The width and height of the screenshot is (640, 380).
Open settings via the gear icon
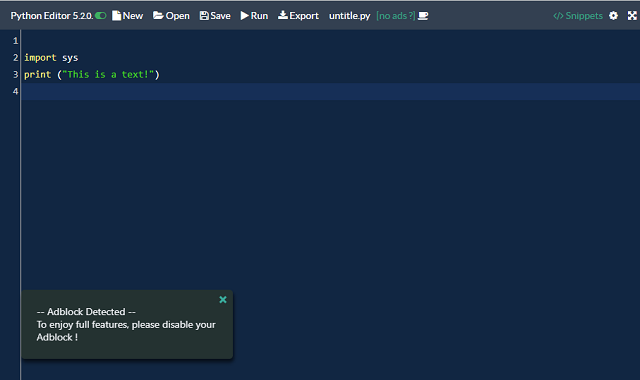(x=613, y=16)
